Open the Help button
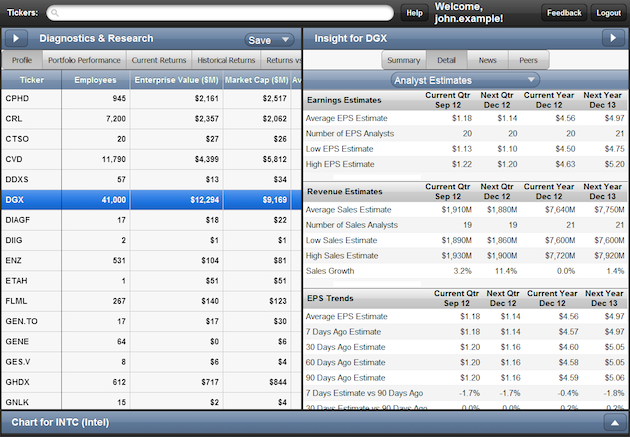The height and width of the screenshot is (437, 630). coord(414,13)
